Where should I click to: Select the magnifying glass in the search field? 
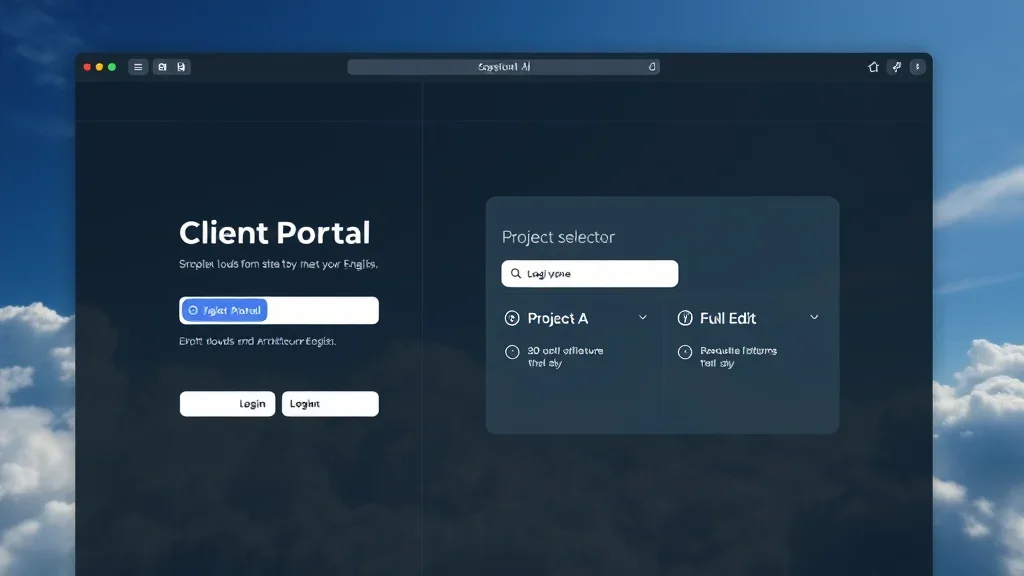(514, 273)
